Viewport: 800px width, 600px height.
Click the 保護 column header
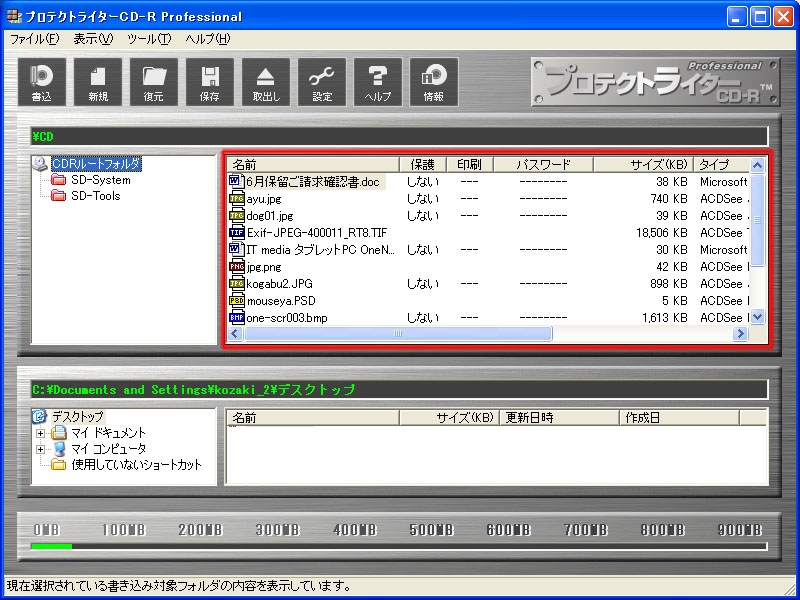coord(423,164)
